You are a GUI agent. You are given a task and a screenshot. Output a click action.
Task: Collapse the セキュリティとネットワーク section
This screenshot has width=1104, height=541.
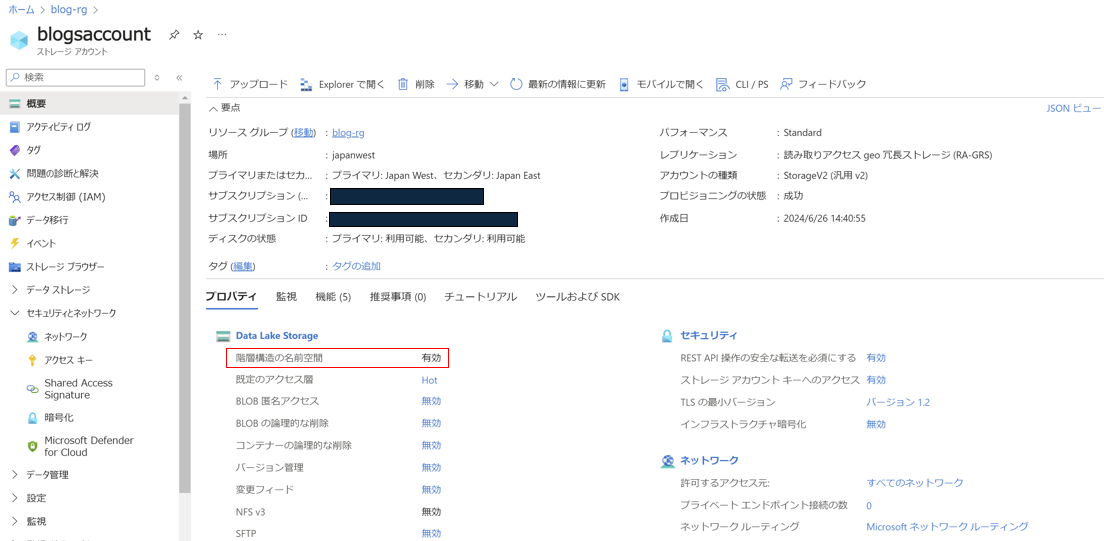pos(15,313)
